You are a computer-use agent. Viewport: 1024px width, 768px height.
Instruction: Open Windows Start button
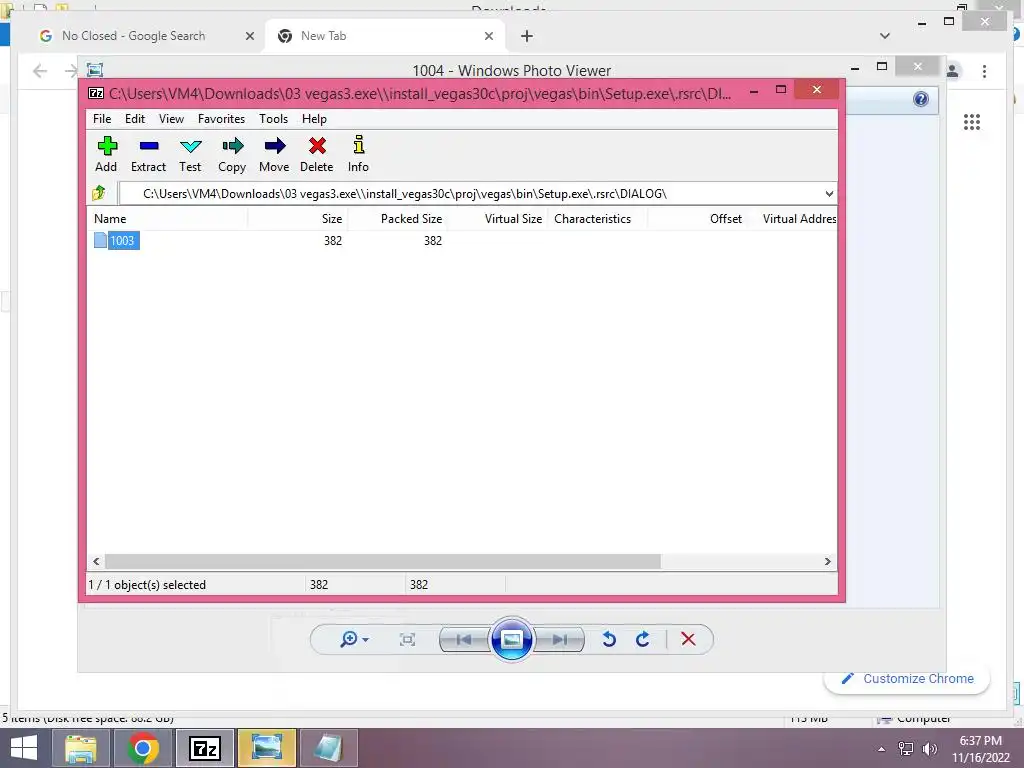coord(24,748)
